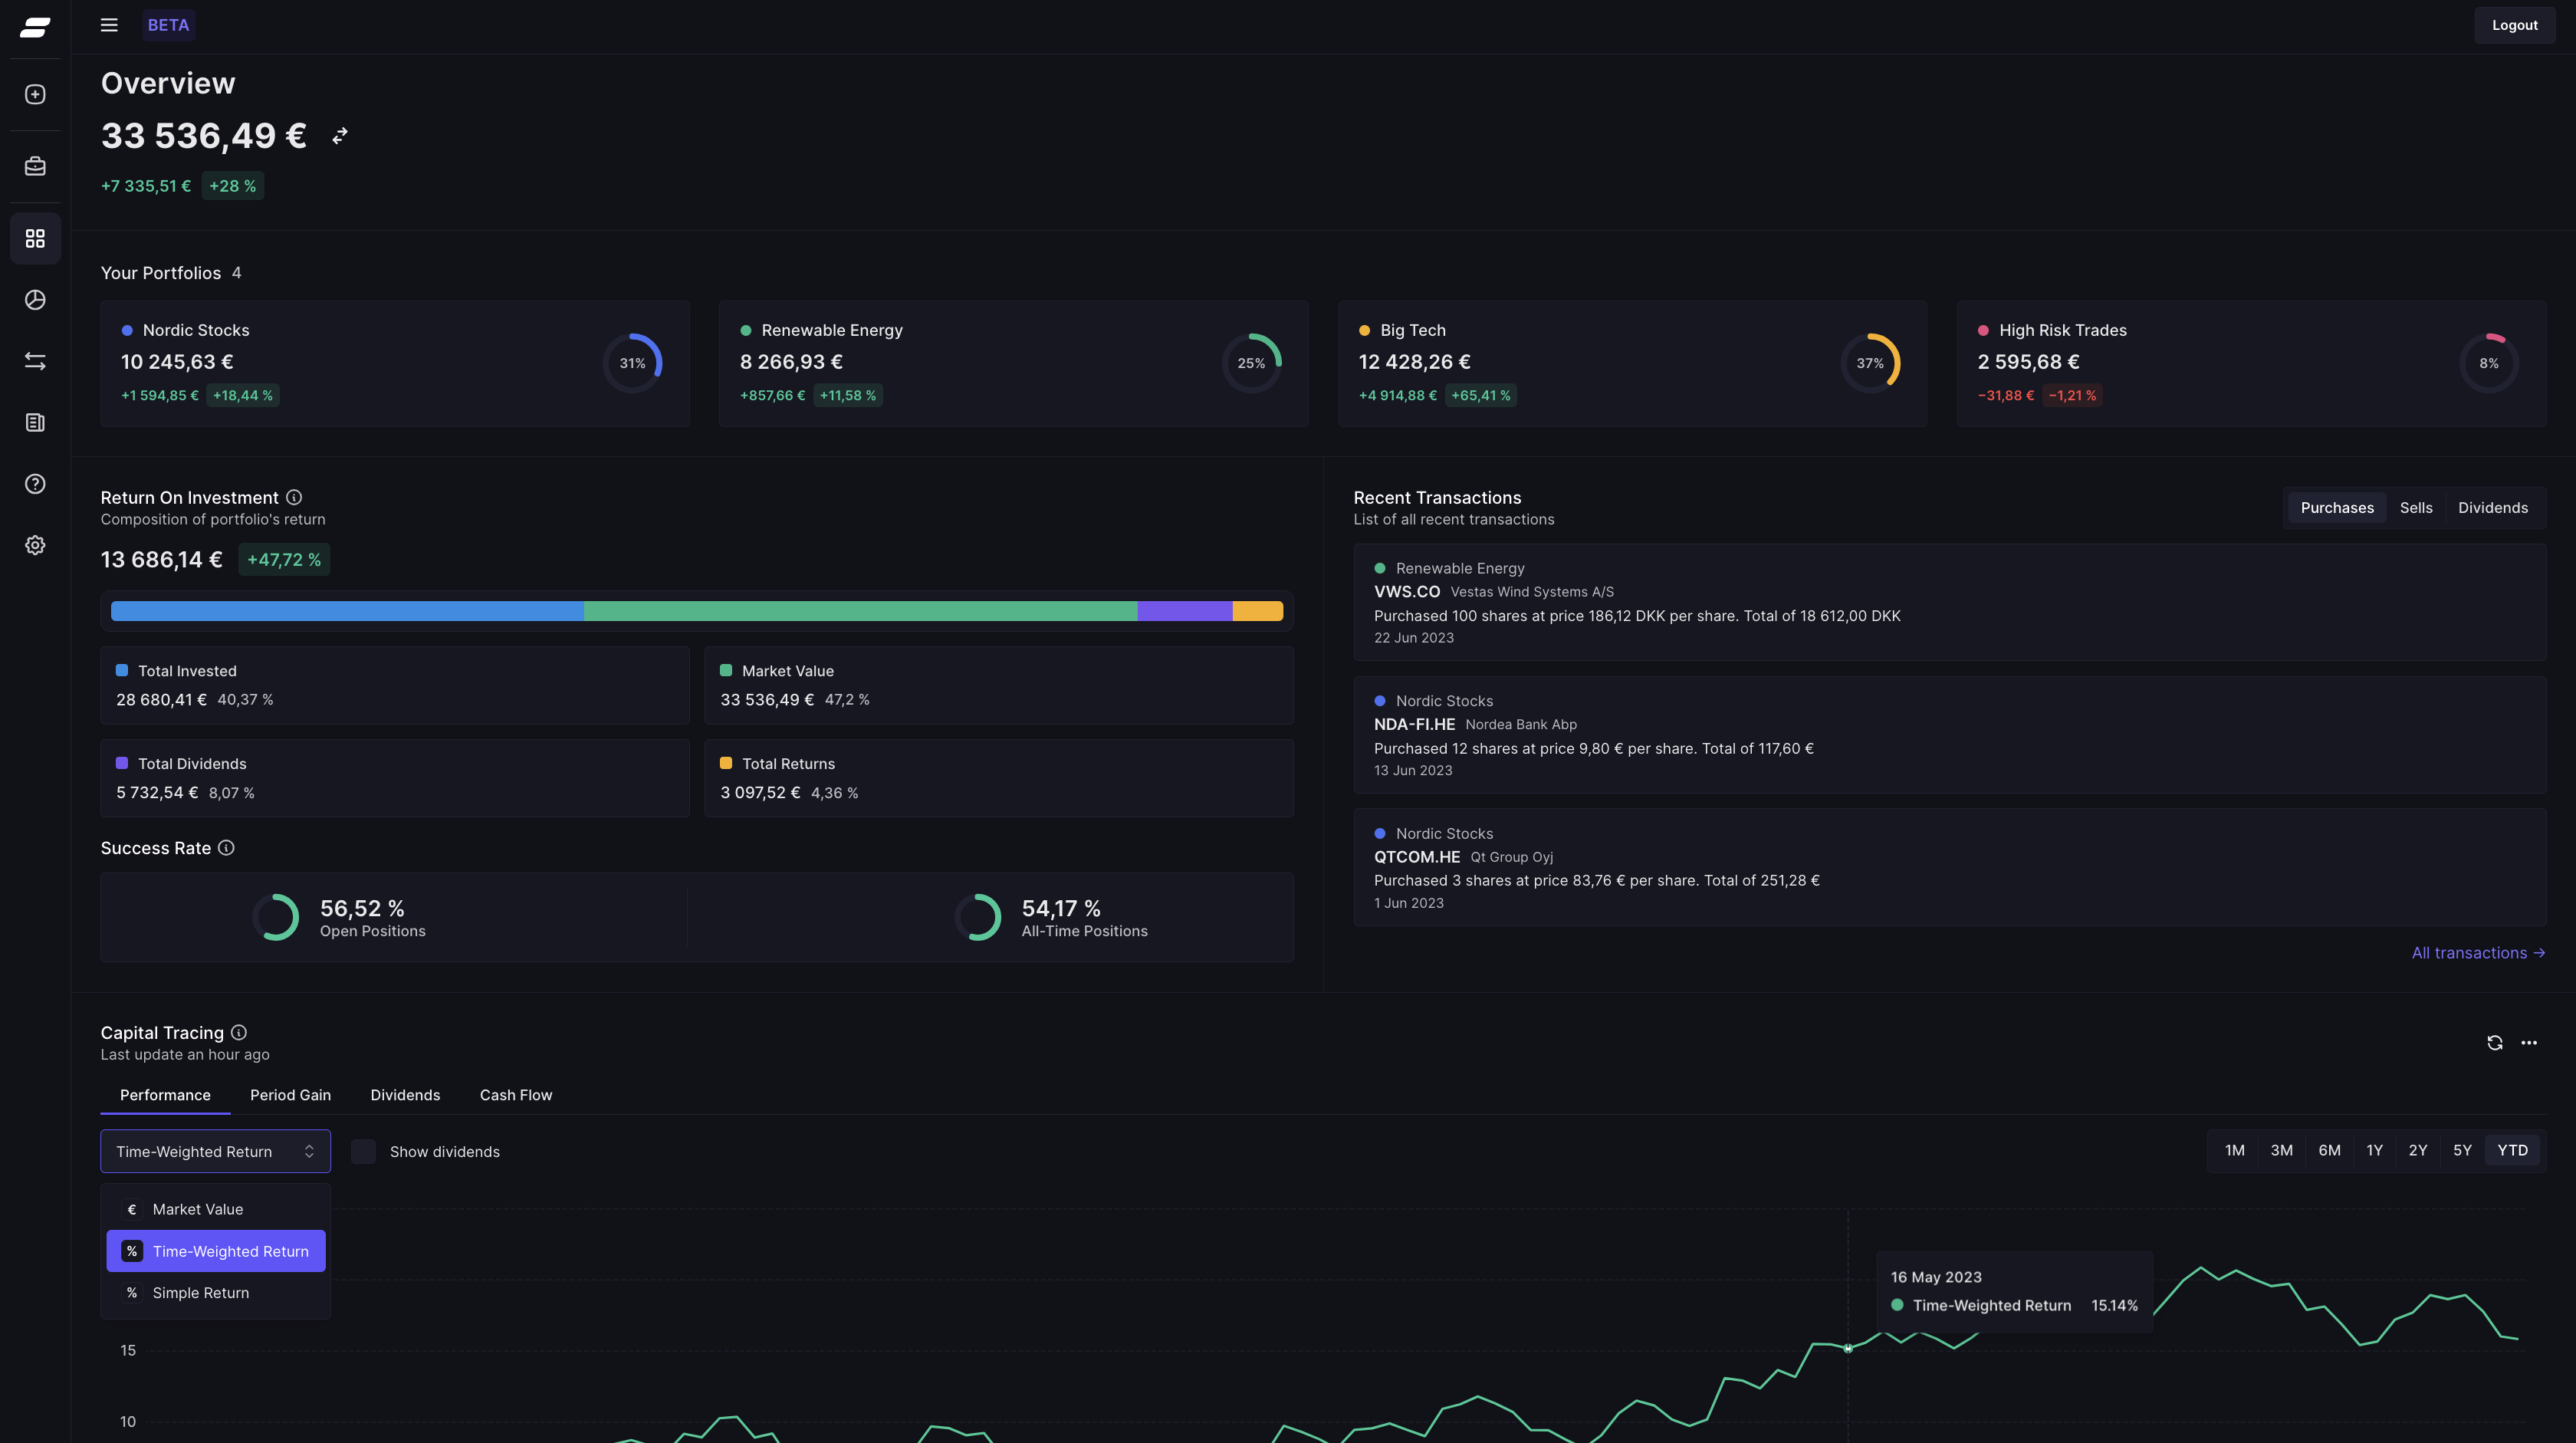Viewport: 2576px width, 1443px height.
Task: Refresh the Capital Tracing chart
Action: [2495, 1043]
